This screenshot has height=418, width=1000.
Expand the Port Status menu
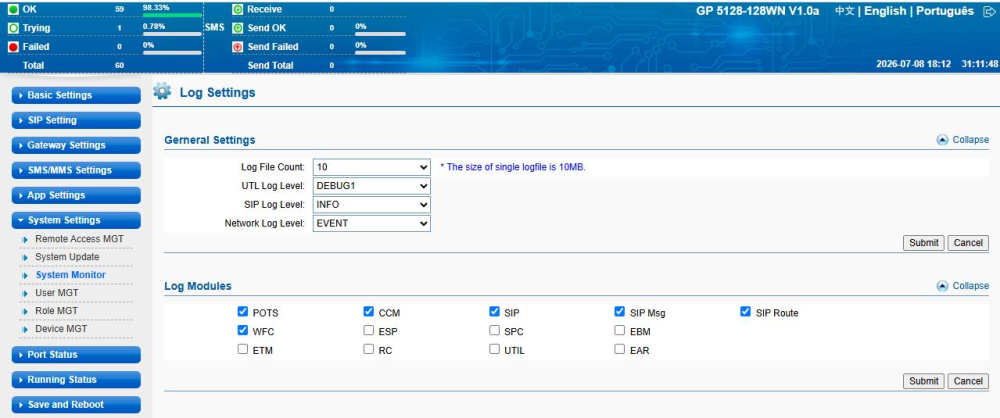(x=77, y=354)
